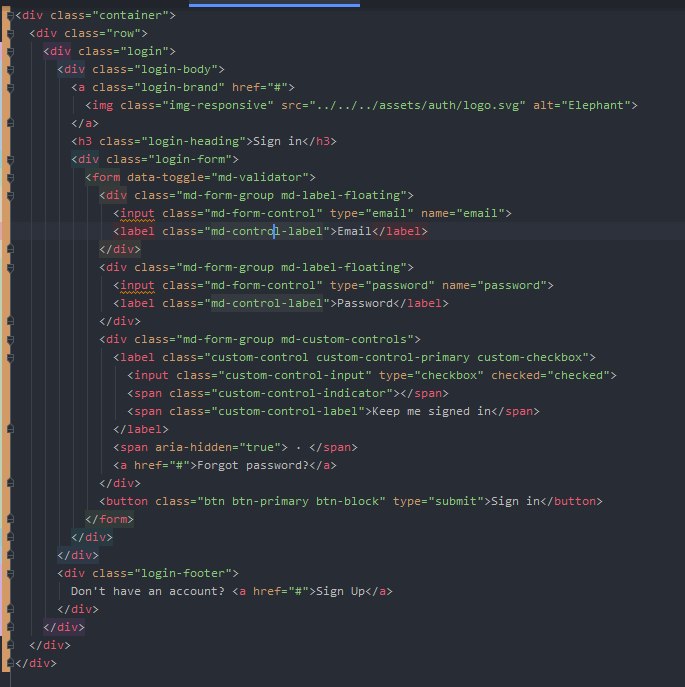Click the "img-responsive" class value
Screen dimensions: 685x687
point(218,105)
